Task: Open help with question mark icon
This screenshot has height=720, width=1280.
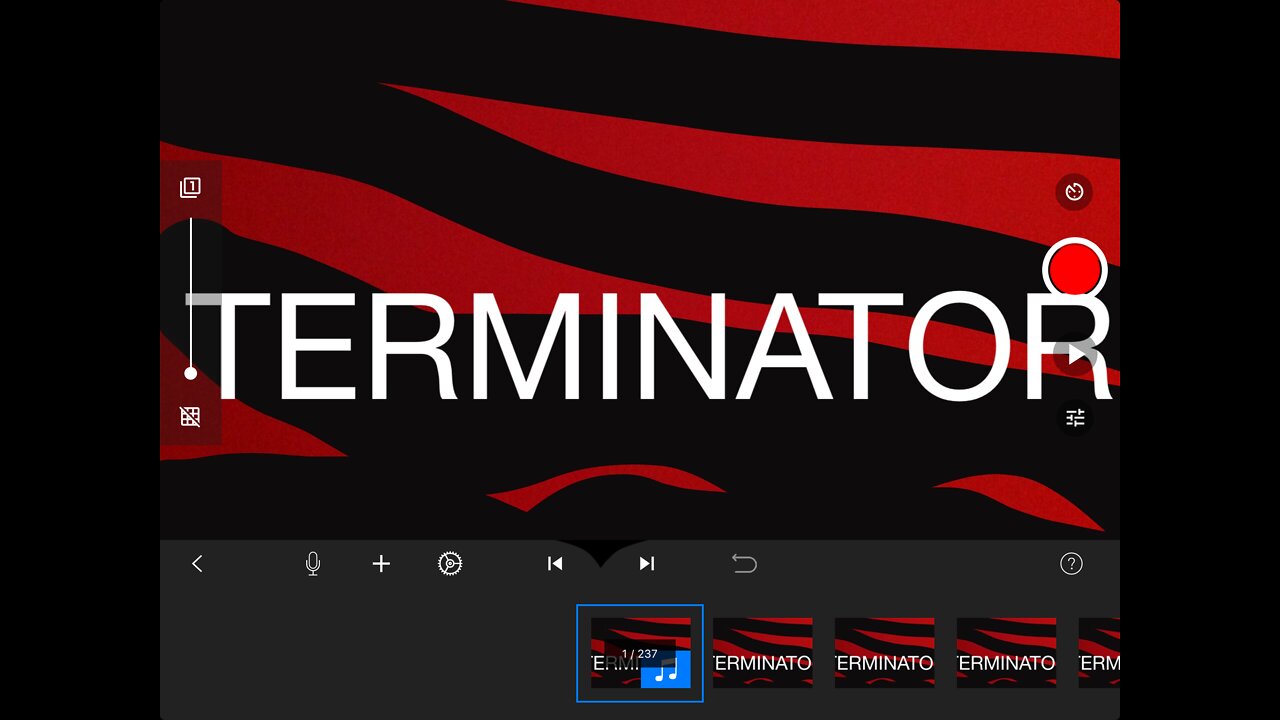Action: 1071,564
